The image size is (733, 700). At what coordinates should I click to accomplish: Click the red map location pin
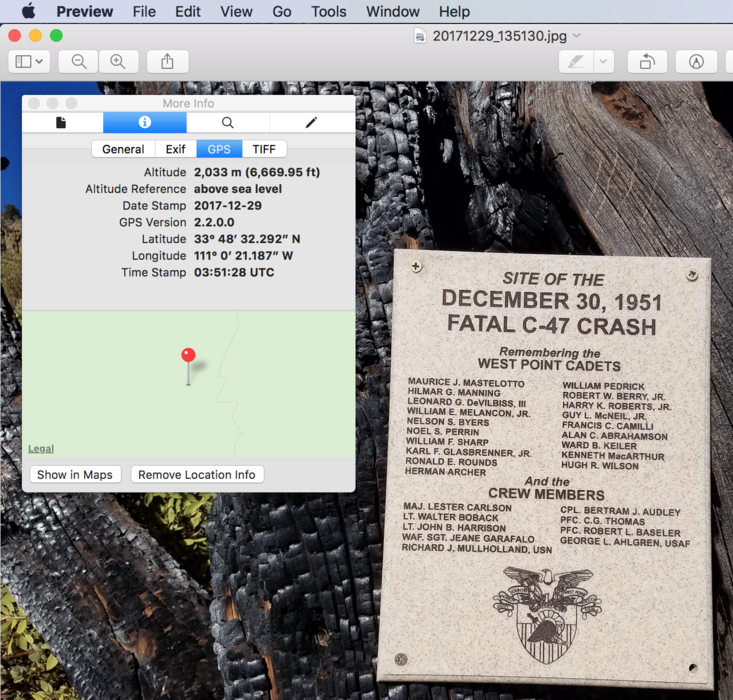188,355
